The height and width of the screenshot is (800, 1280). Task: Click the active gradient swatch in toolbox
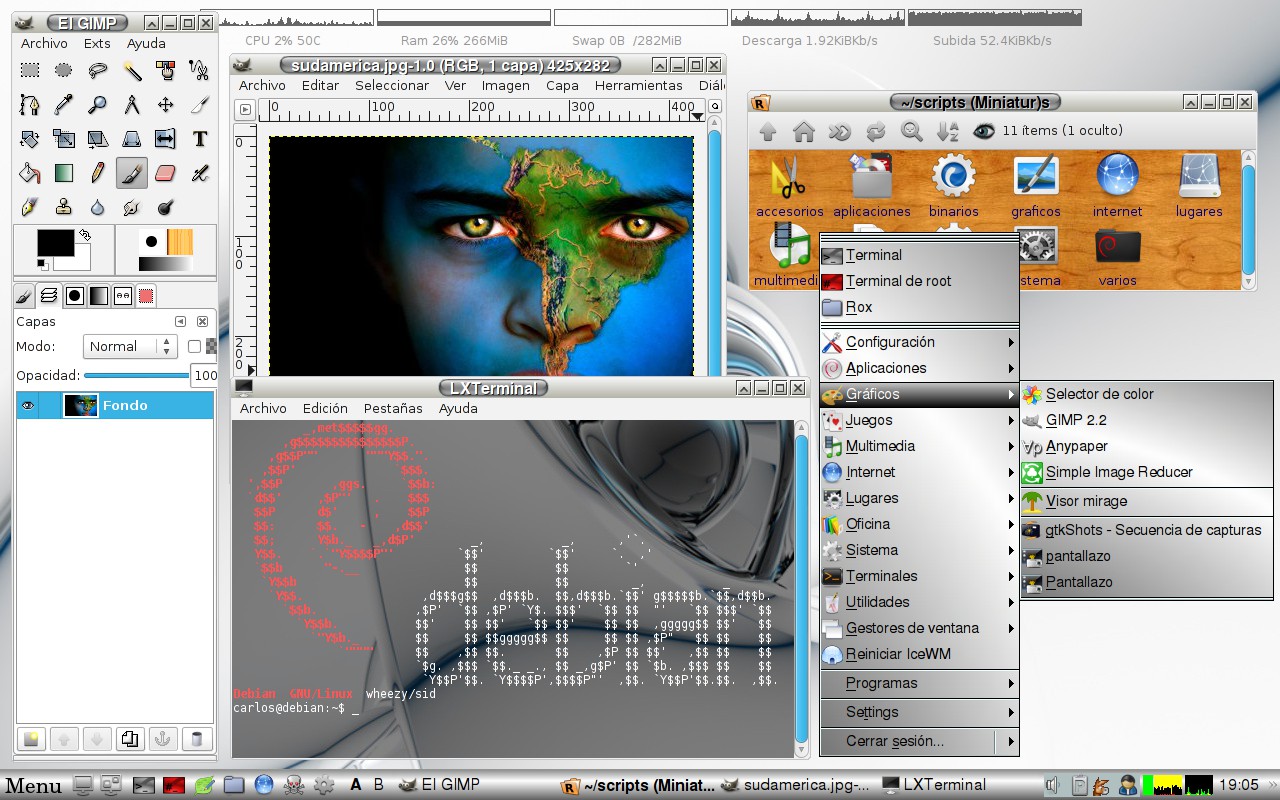(166, 264)
